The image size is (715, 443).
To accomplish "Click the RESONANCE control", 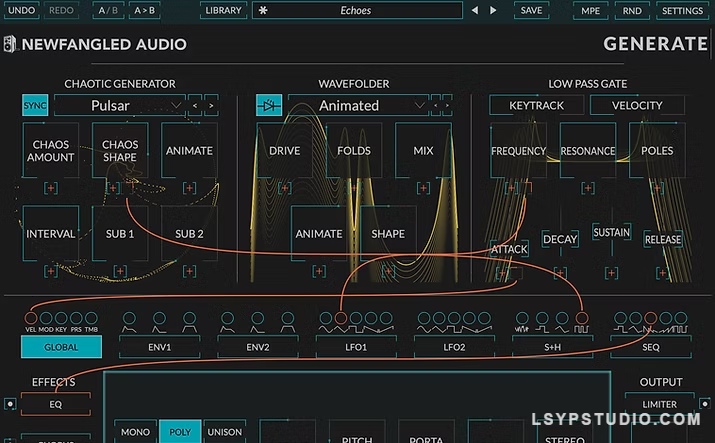I will [x=588, y=150].
